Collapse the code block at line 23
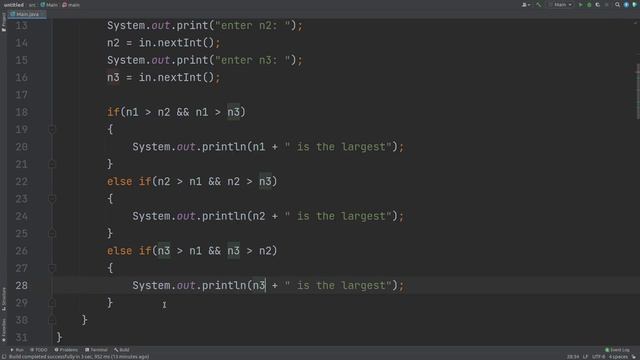 pos(52,199)
